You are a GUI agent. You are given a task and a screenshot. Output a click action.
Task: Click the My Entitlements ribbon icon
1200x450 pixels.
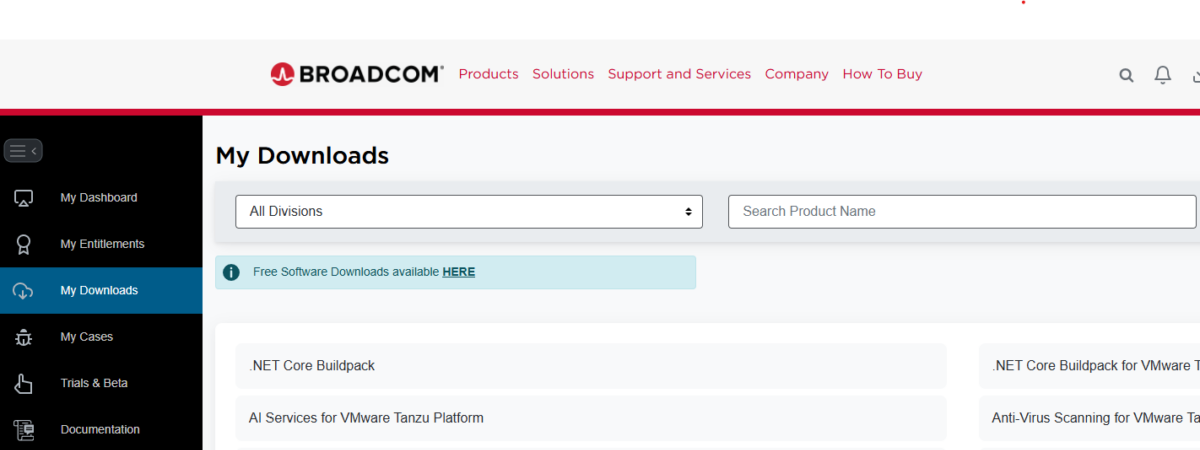(x=24, y=244)
